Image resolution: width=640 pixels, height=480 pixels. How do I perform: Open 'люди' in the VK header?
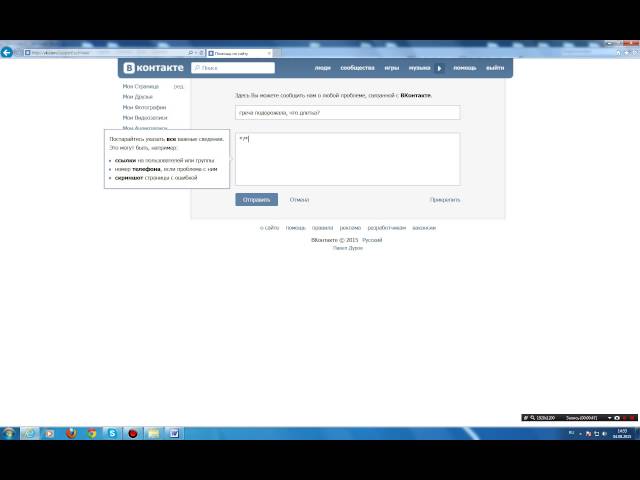tap(322, 68)
